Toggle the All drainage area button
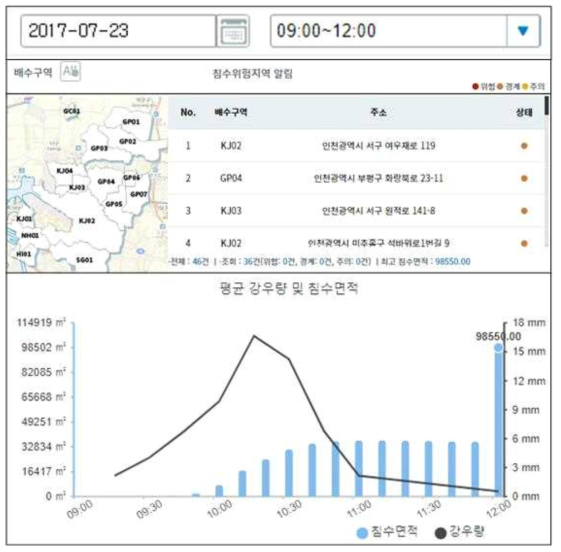Screen dimensions: 561x552 point(70,72)
